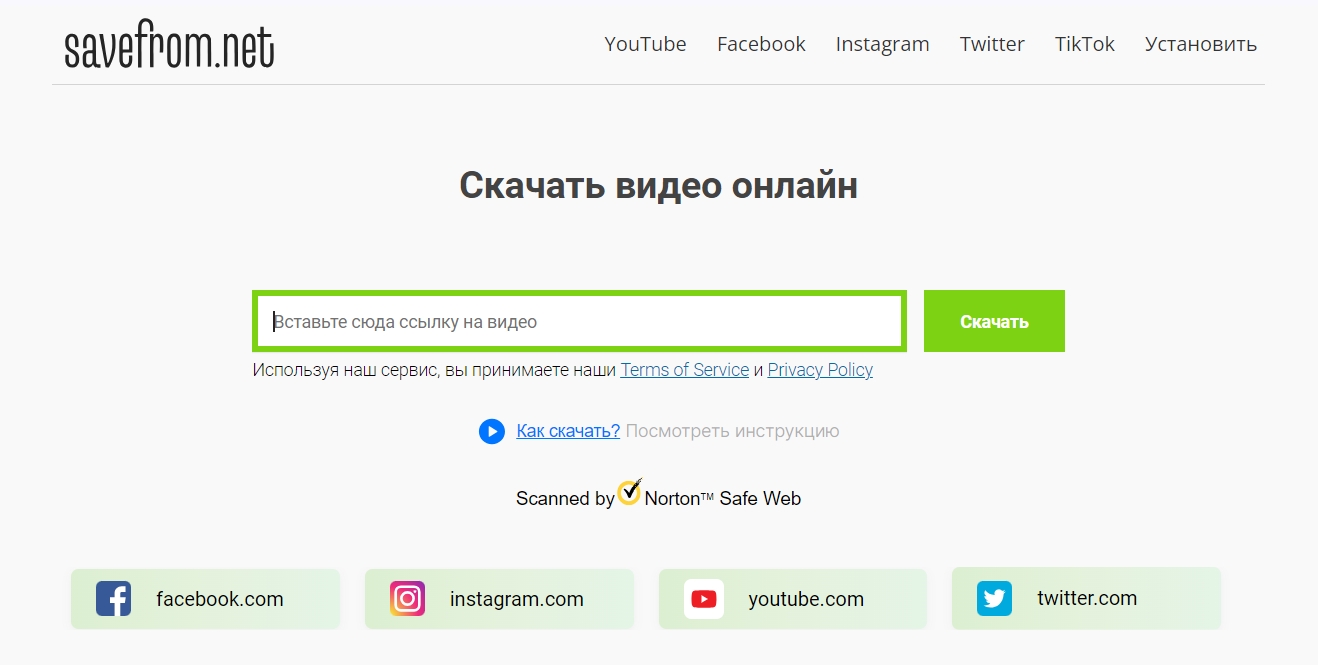Viewport: 1318px width, 665px height.
Task: Open Facebook in the top navigation
Action: pyautogui.click(x=761, y=44)
